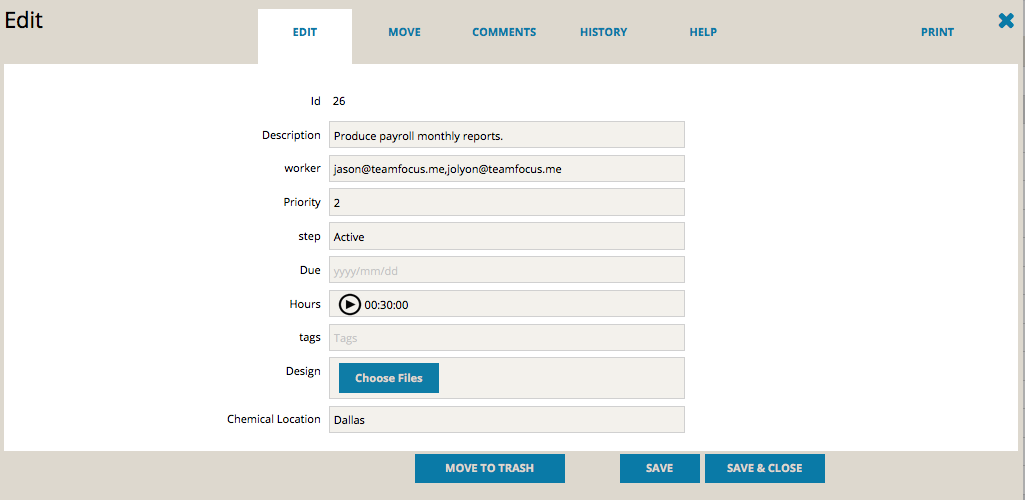Focus the step field showing Active
1025x500 pixels.
pyautogui.click(x=507, y=236)
